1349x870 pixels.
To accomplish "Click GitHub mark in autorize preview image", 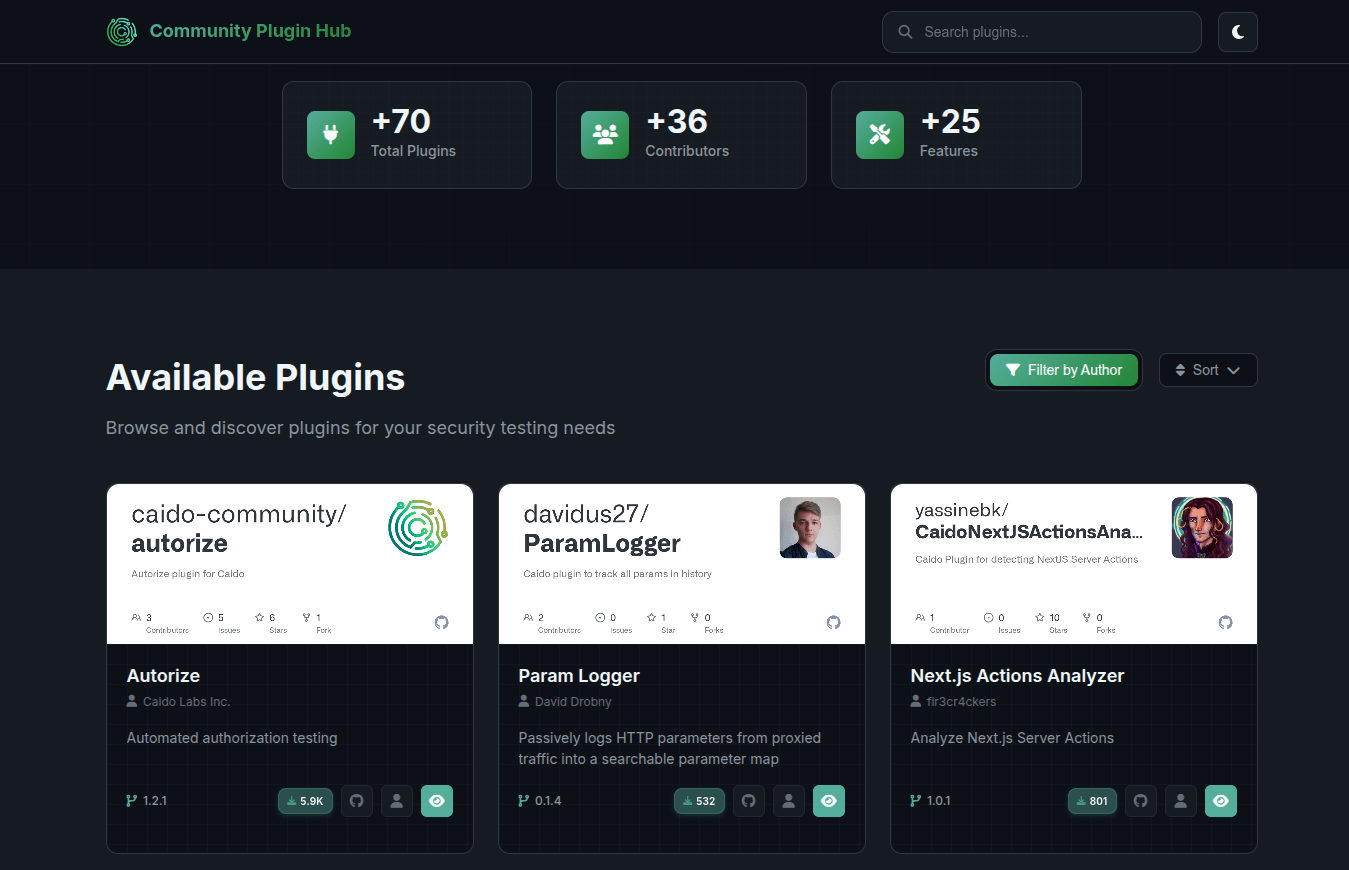I will [441, 622].
